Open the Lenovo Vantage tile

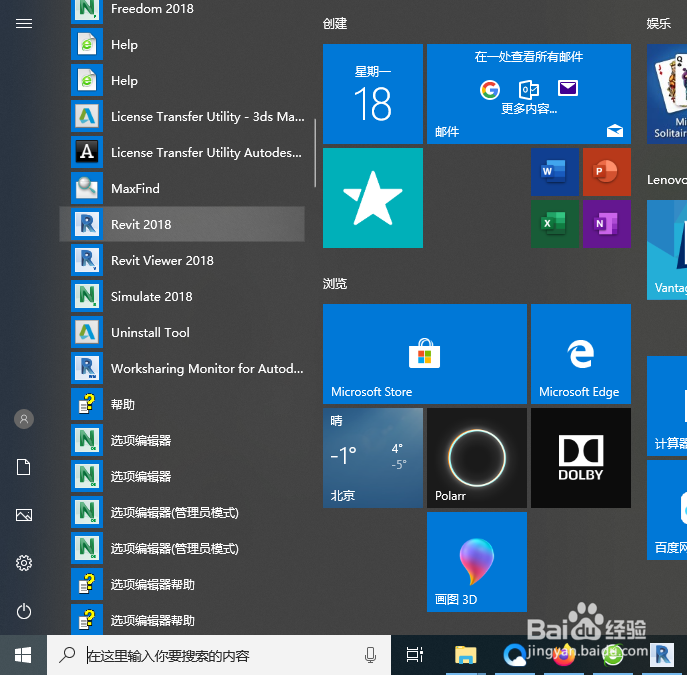(667, 250)
